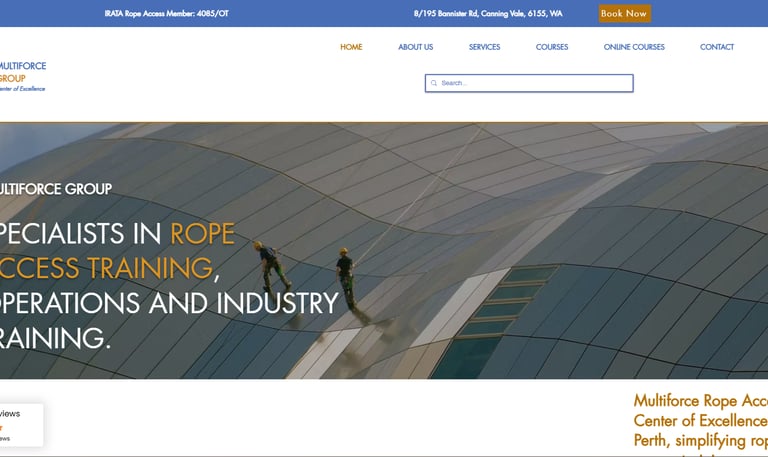768x457 pixels.
Task: Click the Book Now button
Action: tap(624, 14)
